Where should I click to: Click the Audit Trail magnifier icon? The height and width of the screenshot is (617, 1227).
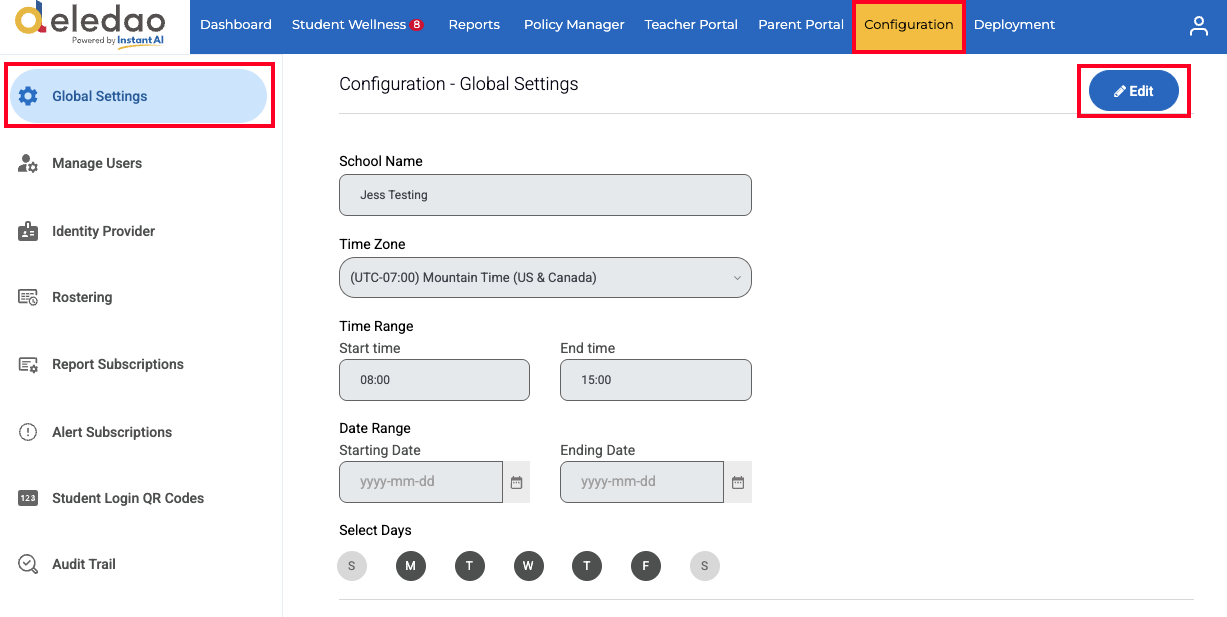(28, 564)
